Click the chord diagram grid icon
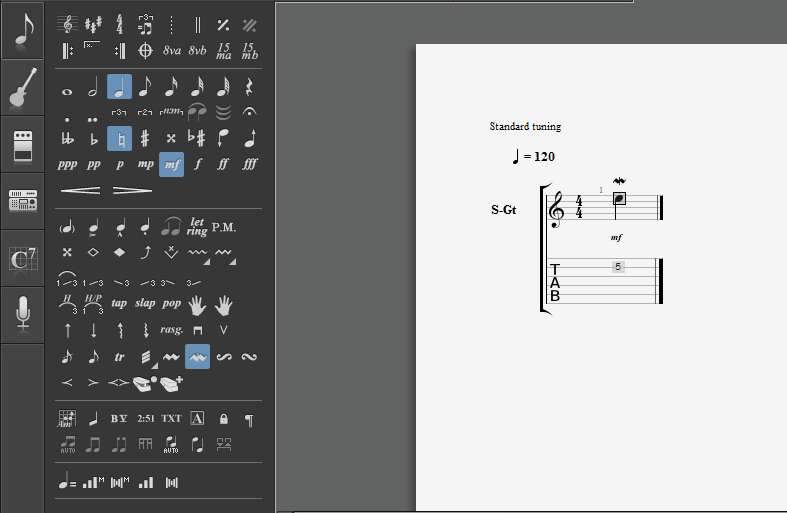 click(x=67, y=419)
